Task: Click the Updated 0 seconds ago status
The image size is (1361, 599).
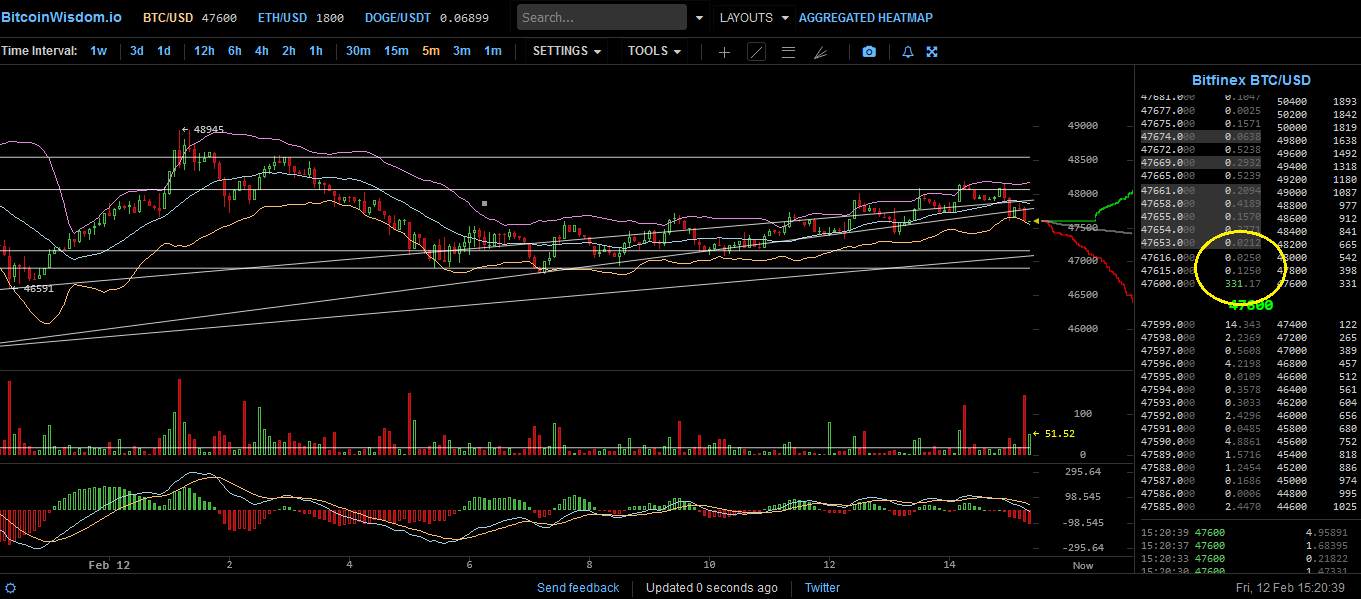Action: (x=711, y=588)
